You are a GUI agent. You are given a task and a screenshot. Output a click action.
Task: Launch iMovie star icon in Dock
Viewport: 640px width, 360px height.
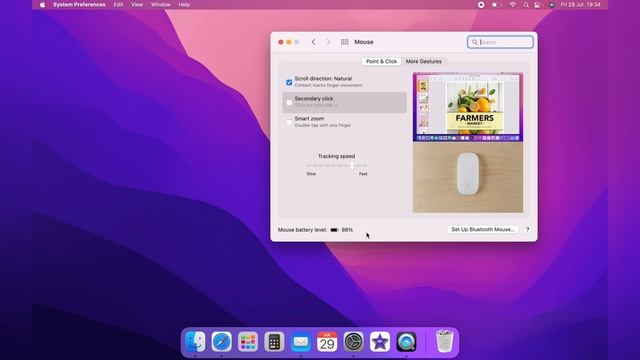pyautogui.click(x=380, y=341)
